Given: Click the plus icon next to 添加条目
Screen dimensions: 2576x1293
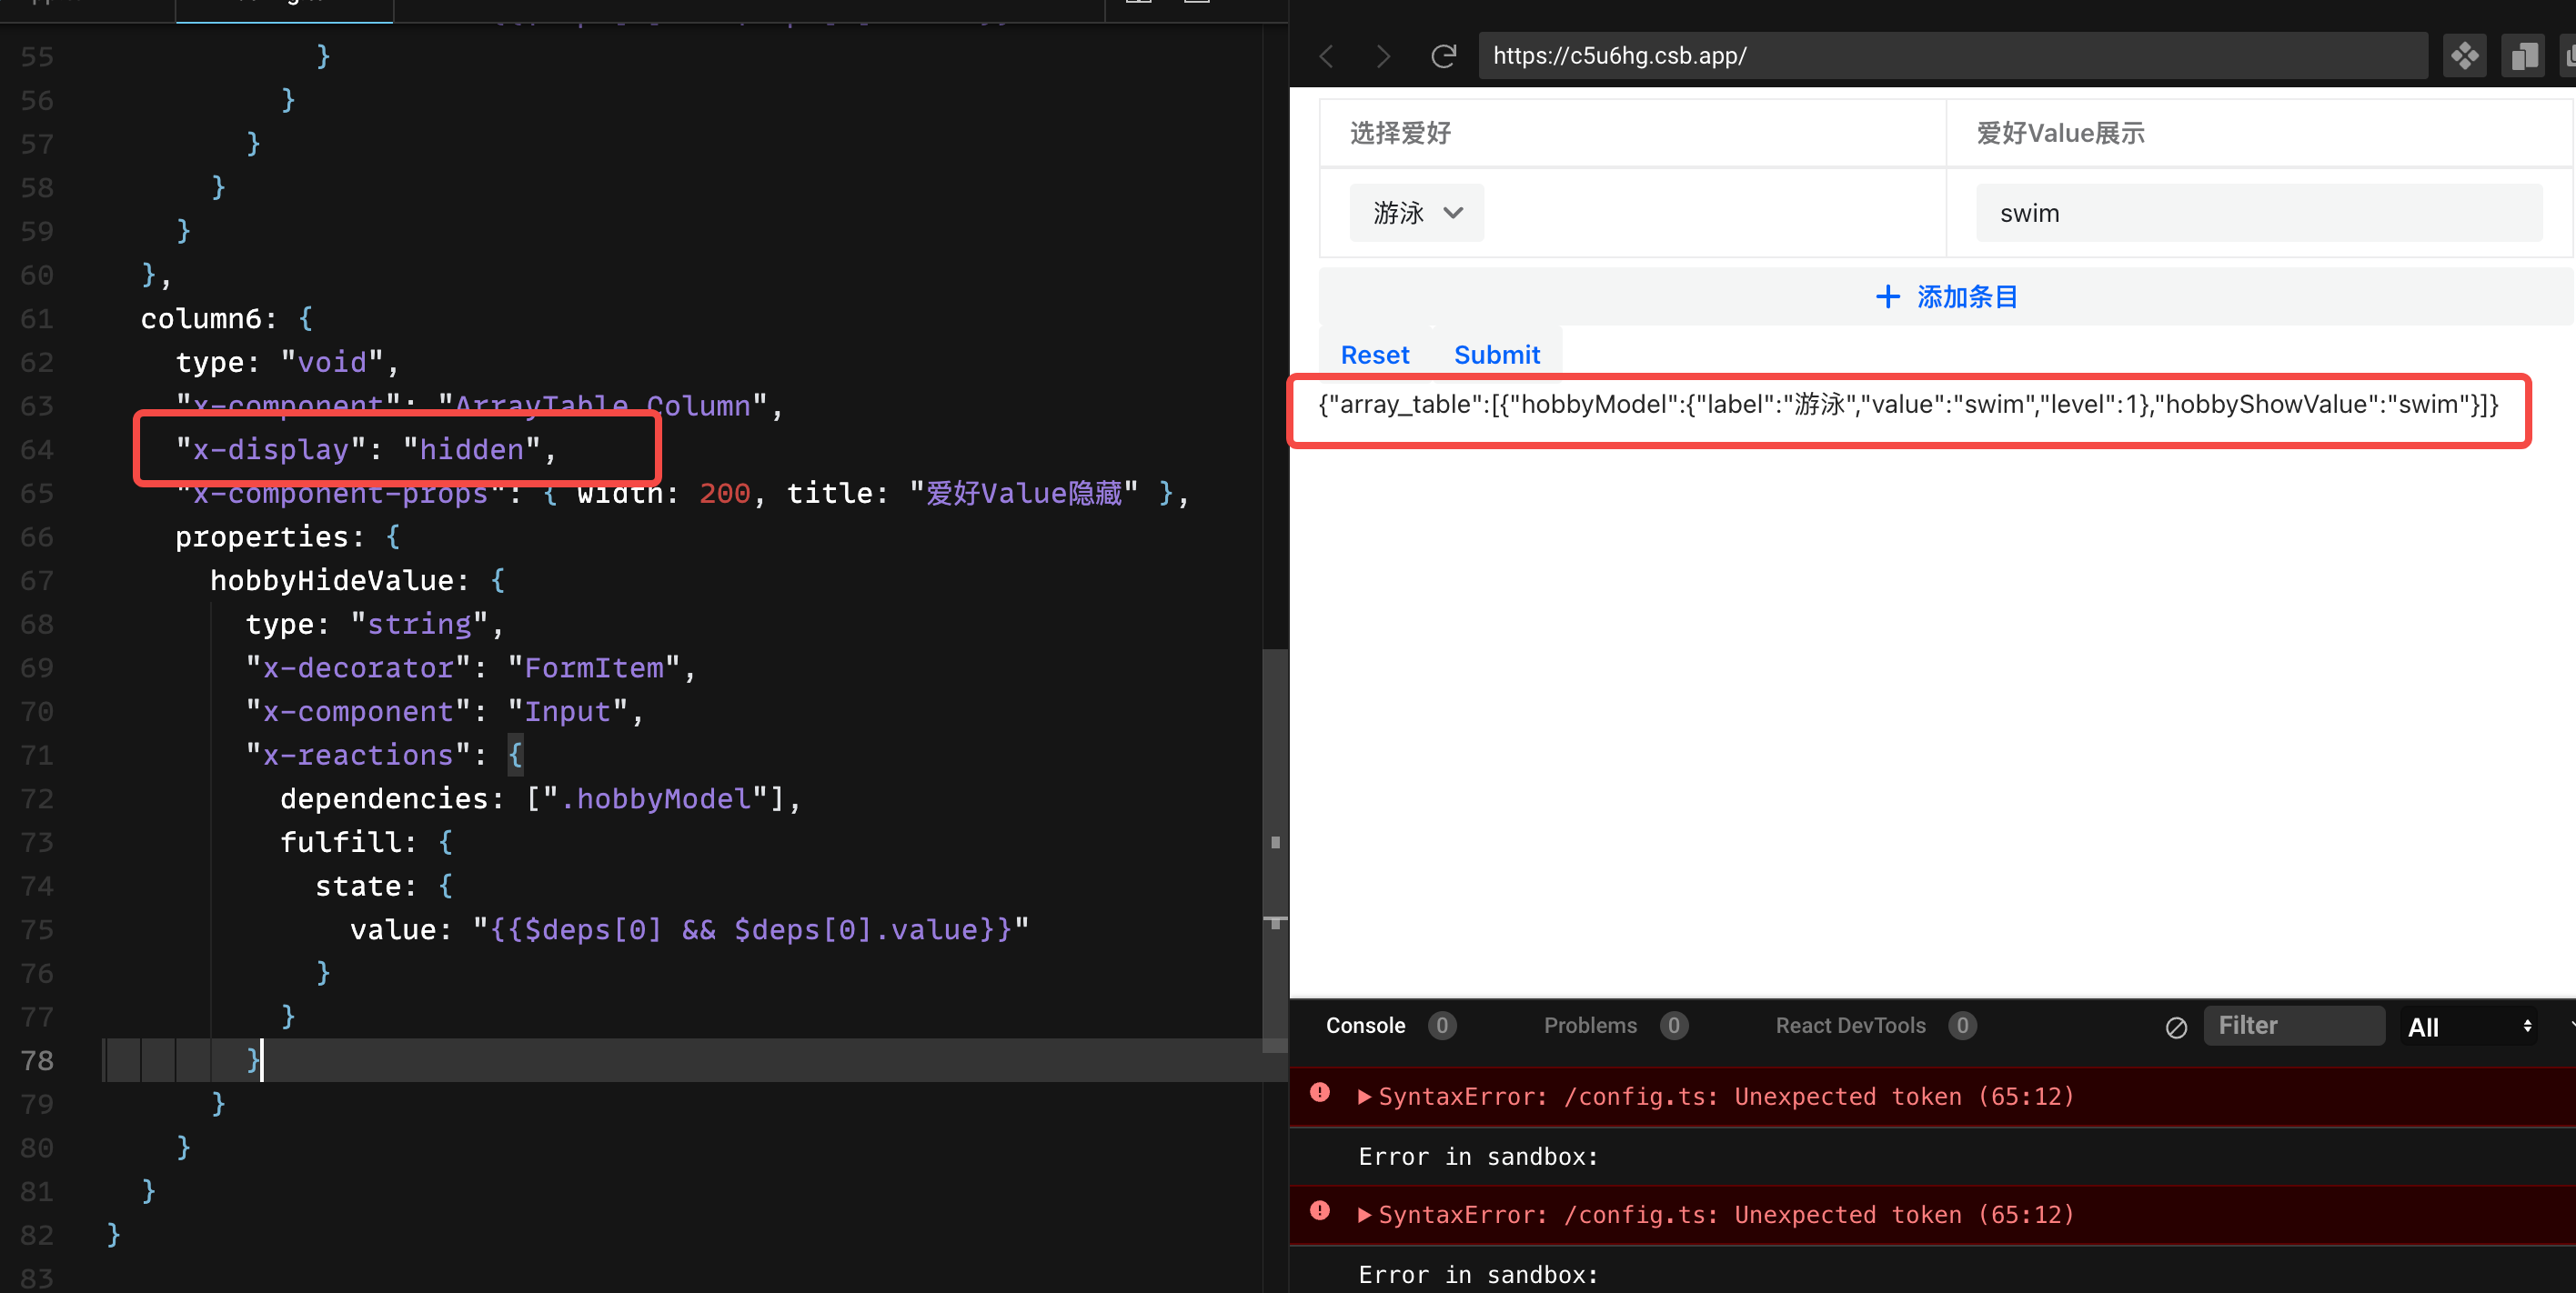Looking at the screenshot, I should pyautogui.click(x=1888, y=296).
